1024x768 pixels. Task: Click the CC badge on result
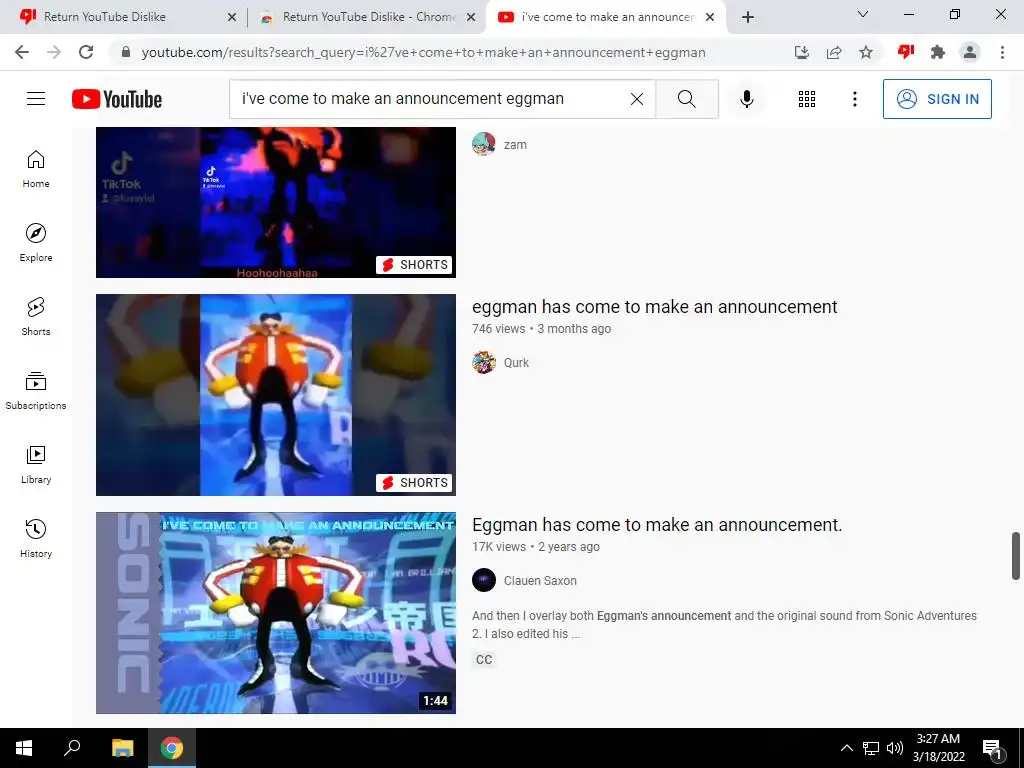[484, 660]
